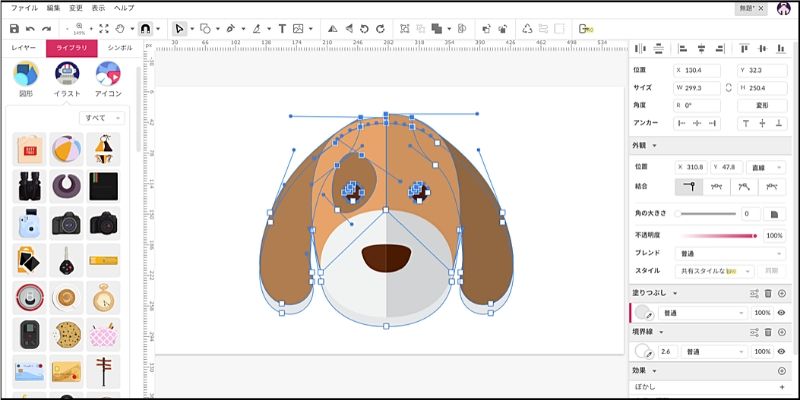Viewport: 800px width, 400px height.
Task: Toggle the magnet snapping icon
Action: [146, 29]
